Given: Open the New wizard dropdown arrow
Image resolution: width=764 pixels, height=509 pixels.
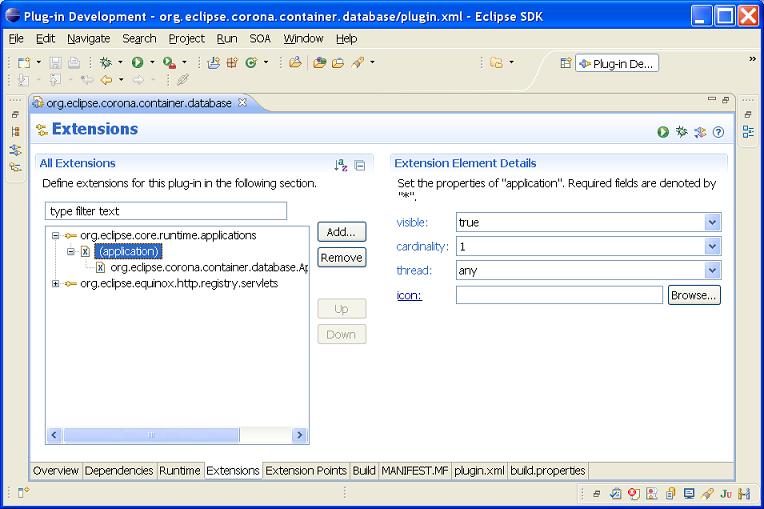Looking at the screenshot, I should [38, 62].
